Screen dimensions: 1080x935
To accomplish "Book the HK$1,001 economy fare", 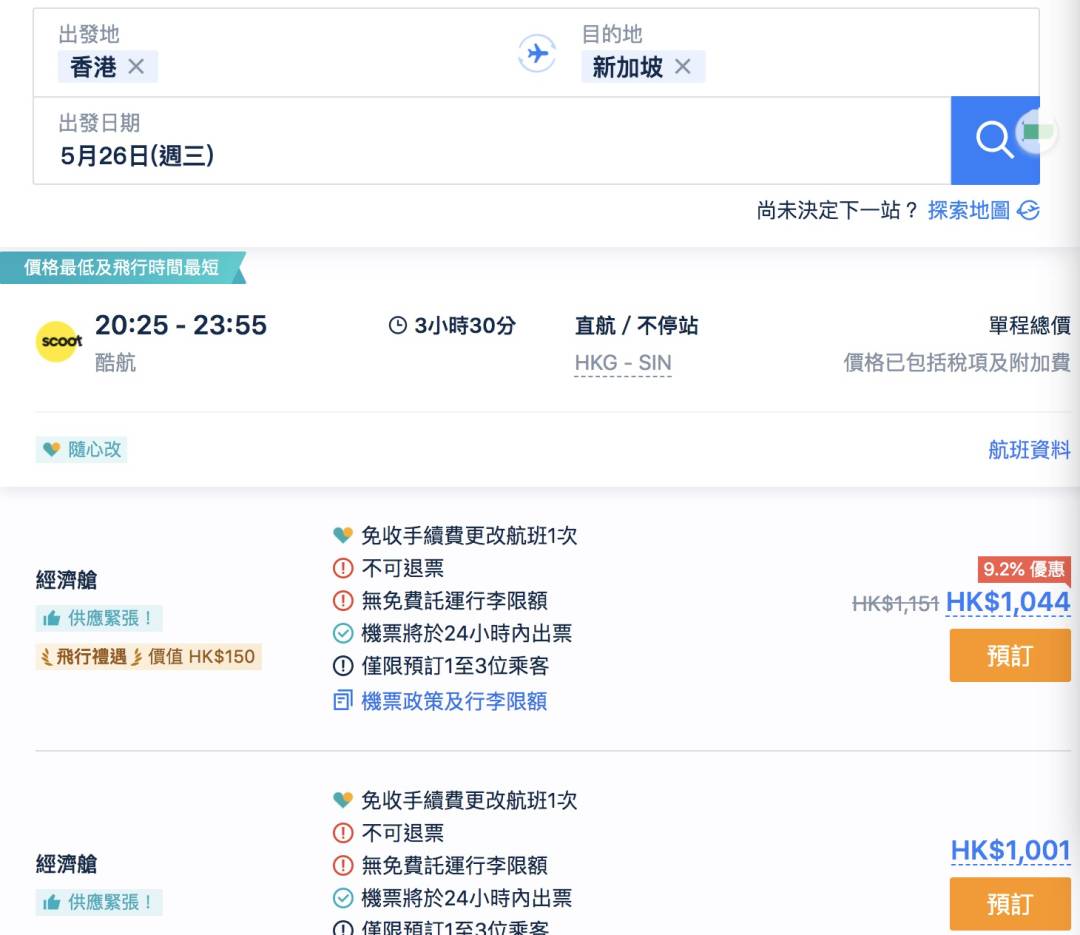I will 1009,904.
